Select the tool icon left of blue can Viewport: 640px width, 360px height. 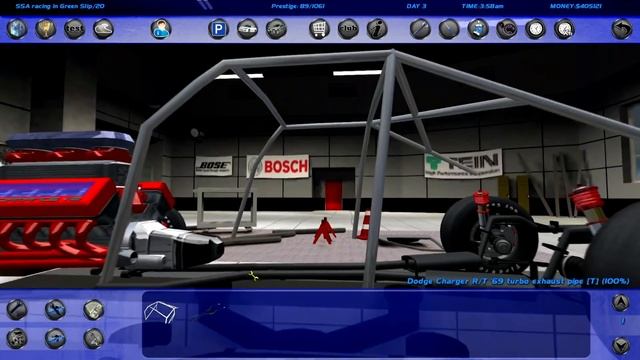tap(449, 29)
